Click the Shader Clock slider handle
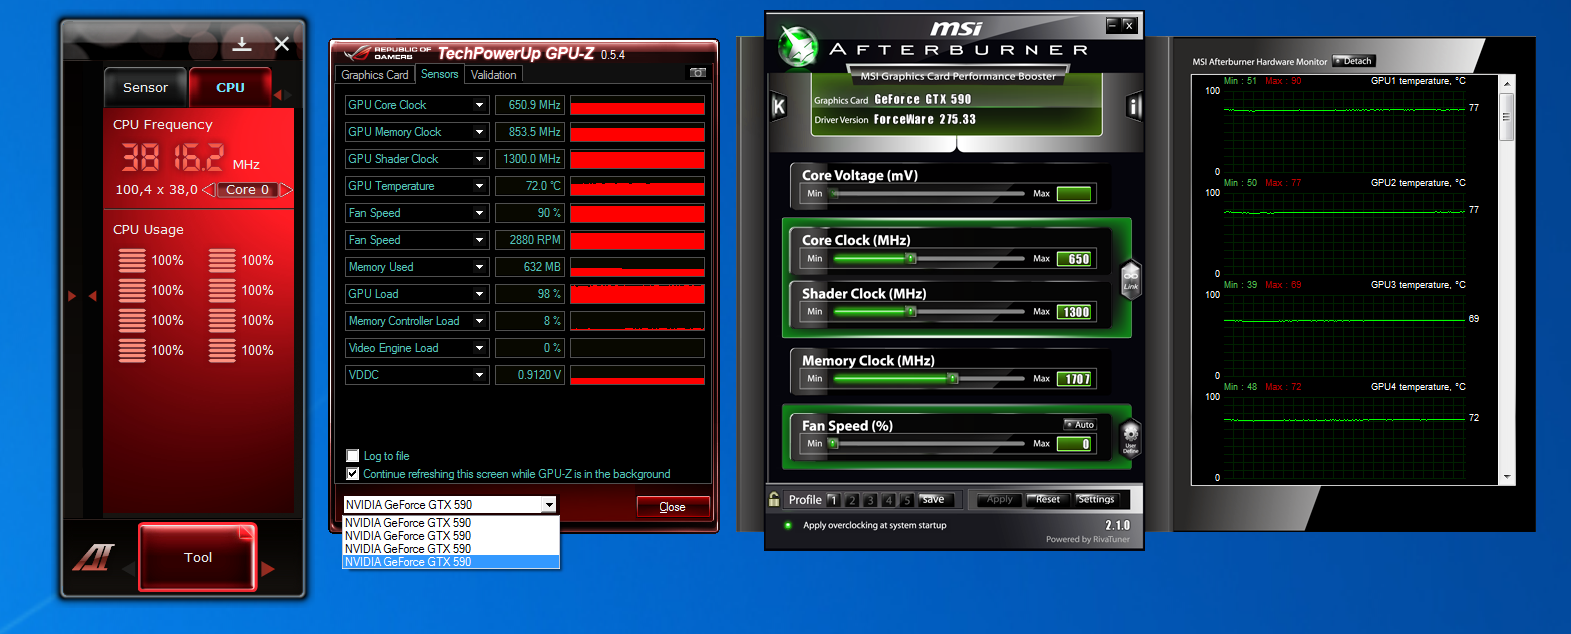1571x634 pixels. (x=911, y=311)
